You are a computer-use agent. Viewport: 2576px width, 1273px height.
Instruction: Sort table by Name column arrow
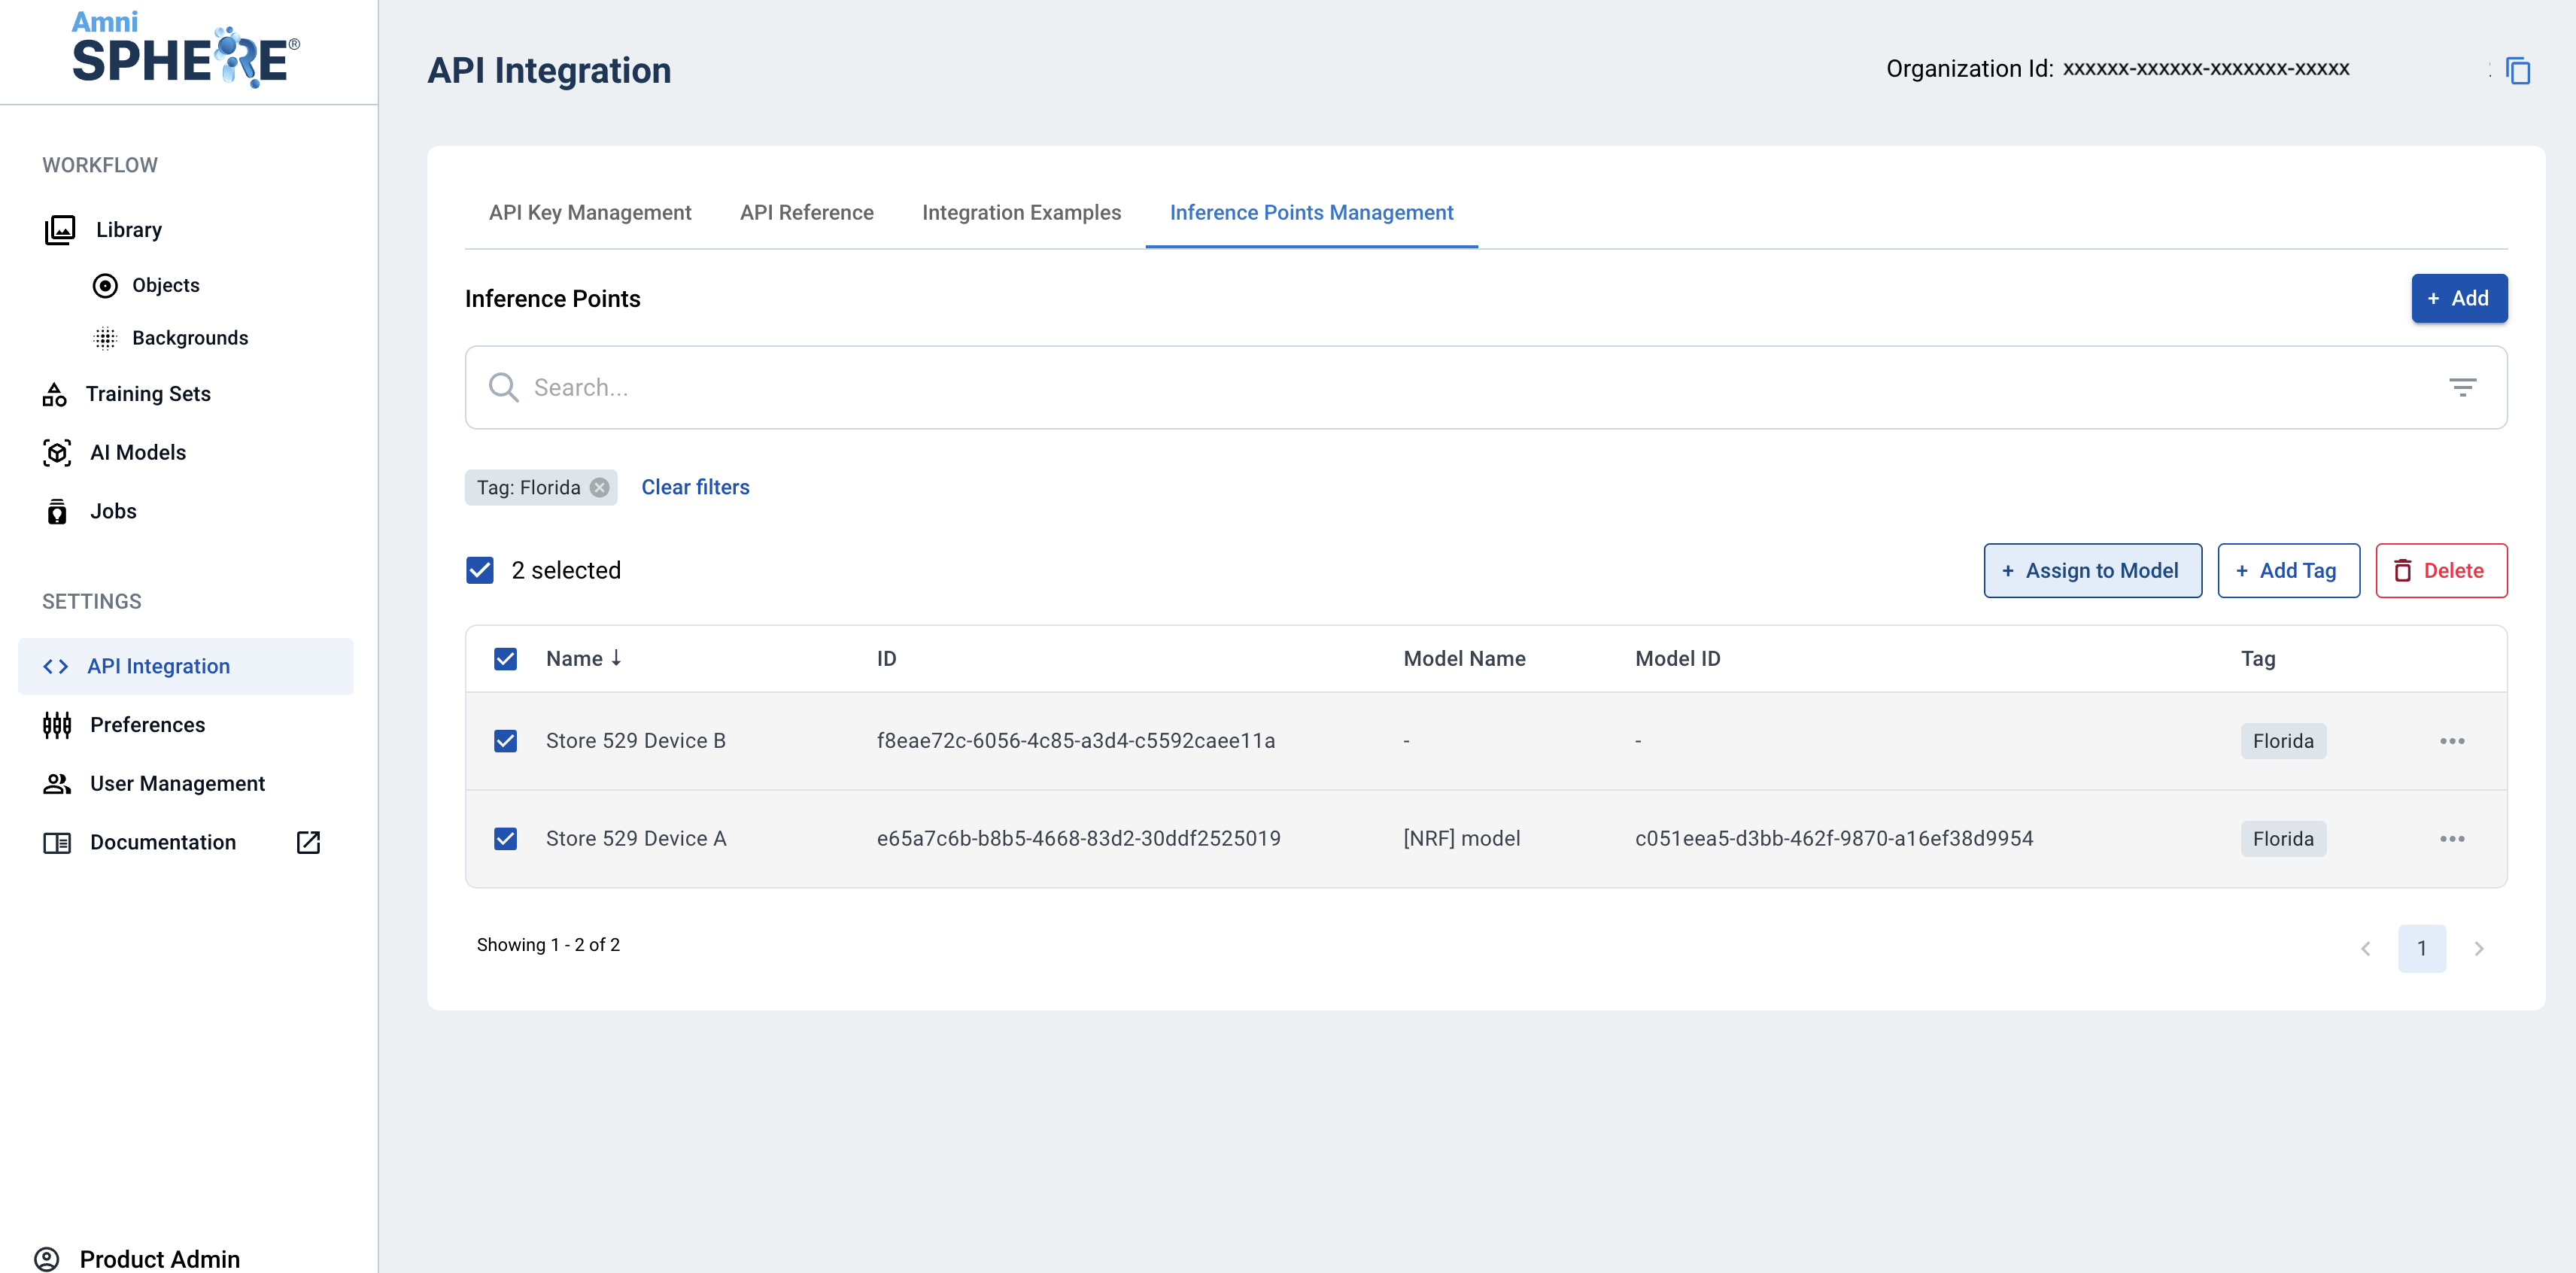pos(616,658)
